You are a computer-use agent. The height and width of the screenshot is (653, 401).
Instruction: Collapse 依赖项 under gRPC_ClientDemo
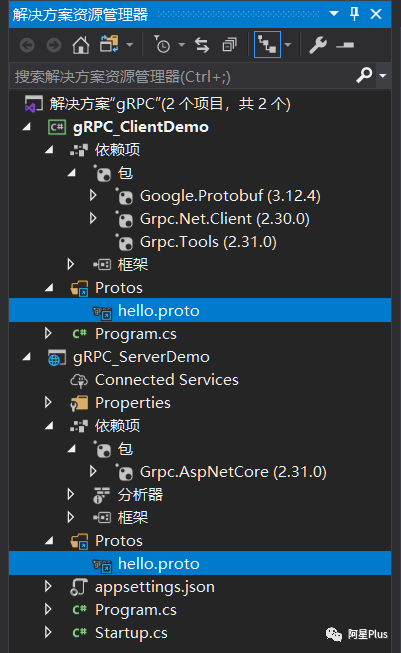coord(49,150)
